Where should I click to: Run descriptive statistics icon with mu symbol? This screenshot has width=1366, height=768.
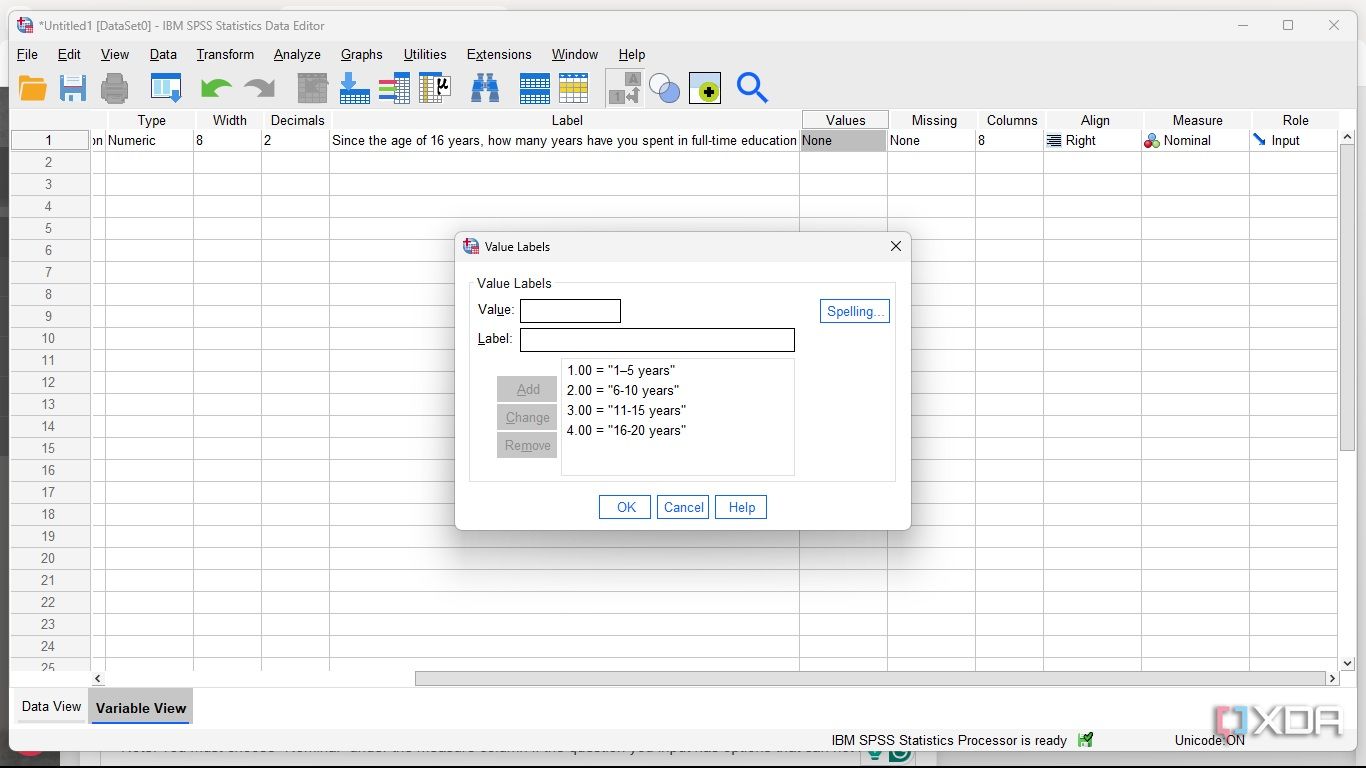(435, 88)
